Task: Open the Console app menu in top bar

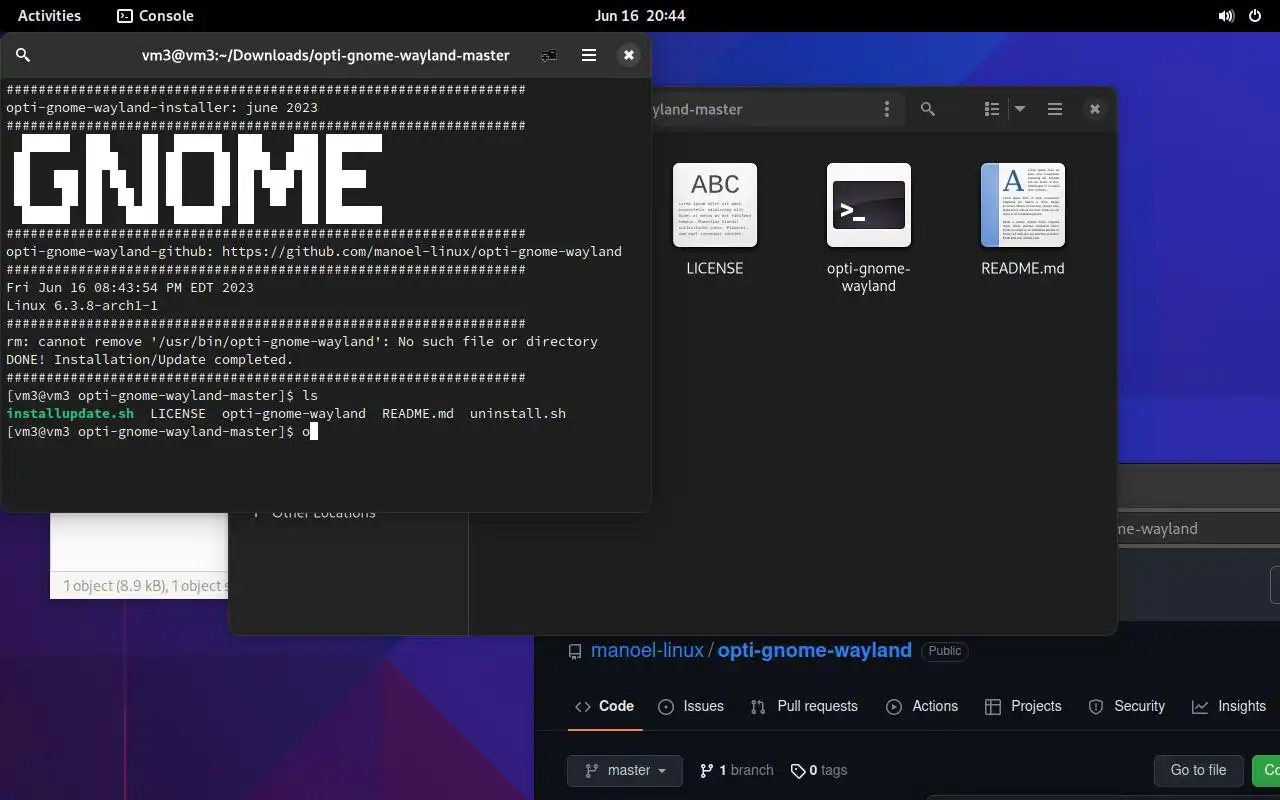Action: [x=155, y=15]
